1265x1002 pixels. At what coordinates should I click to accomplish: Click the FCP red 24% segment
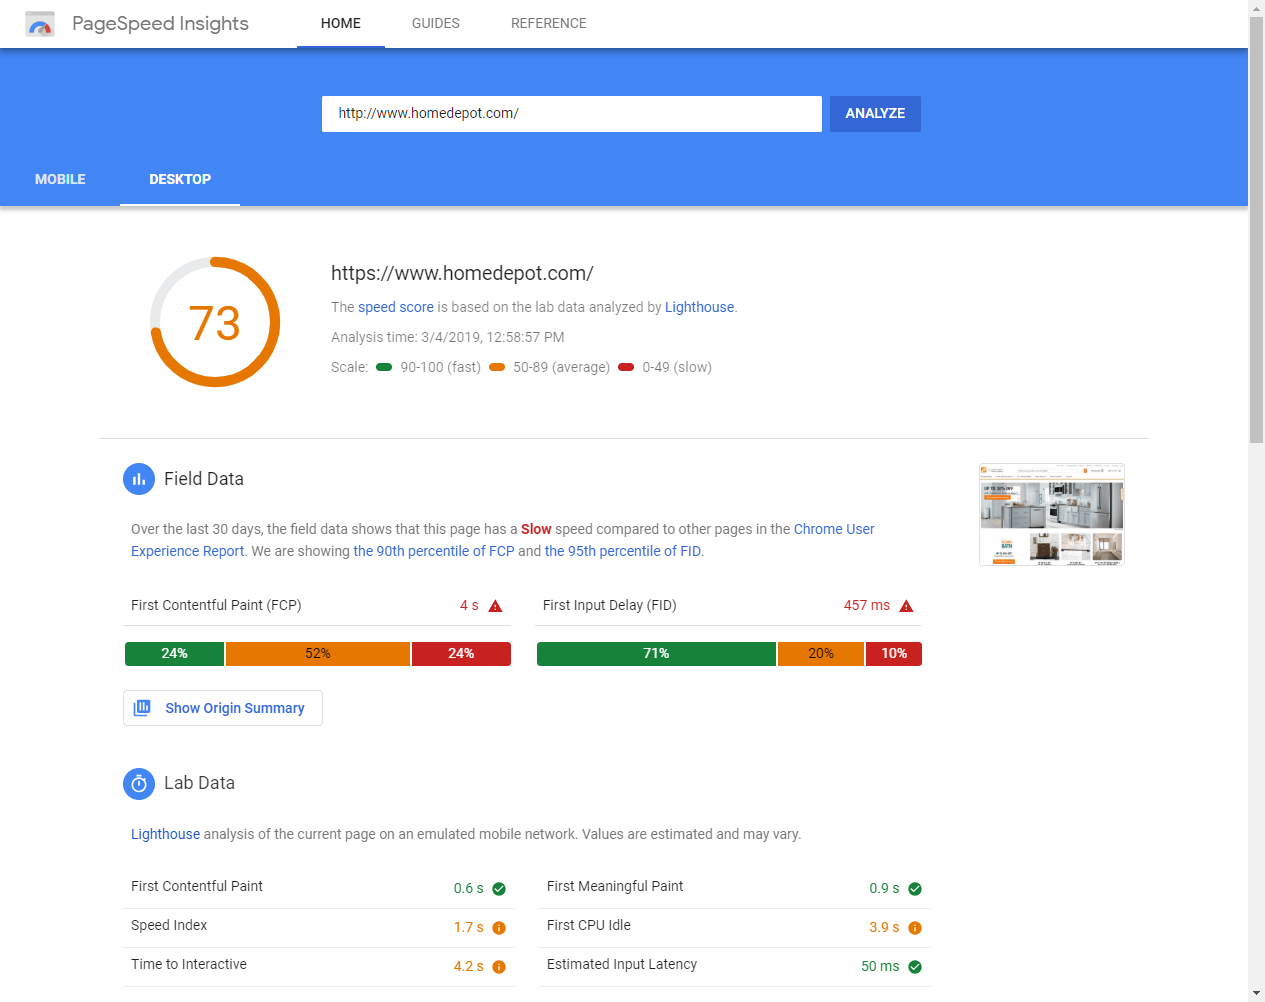[x=461, y=654]
